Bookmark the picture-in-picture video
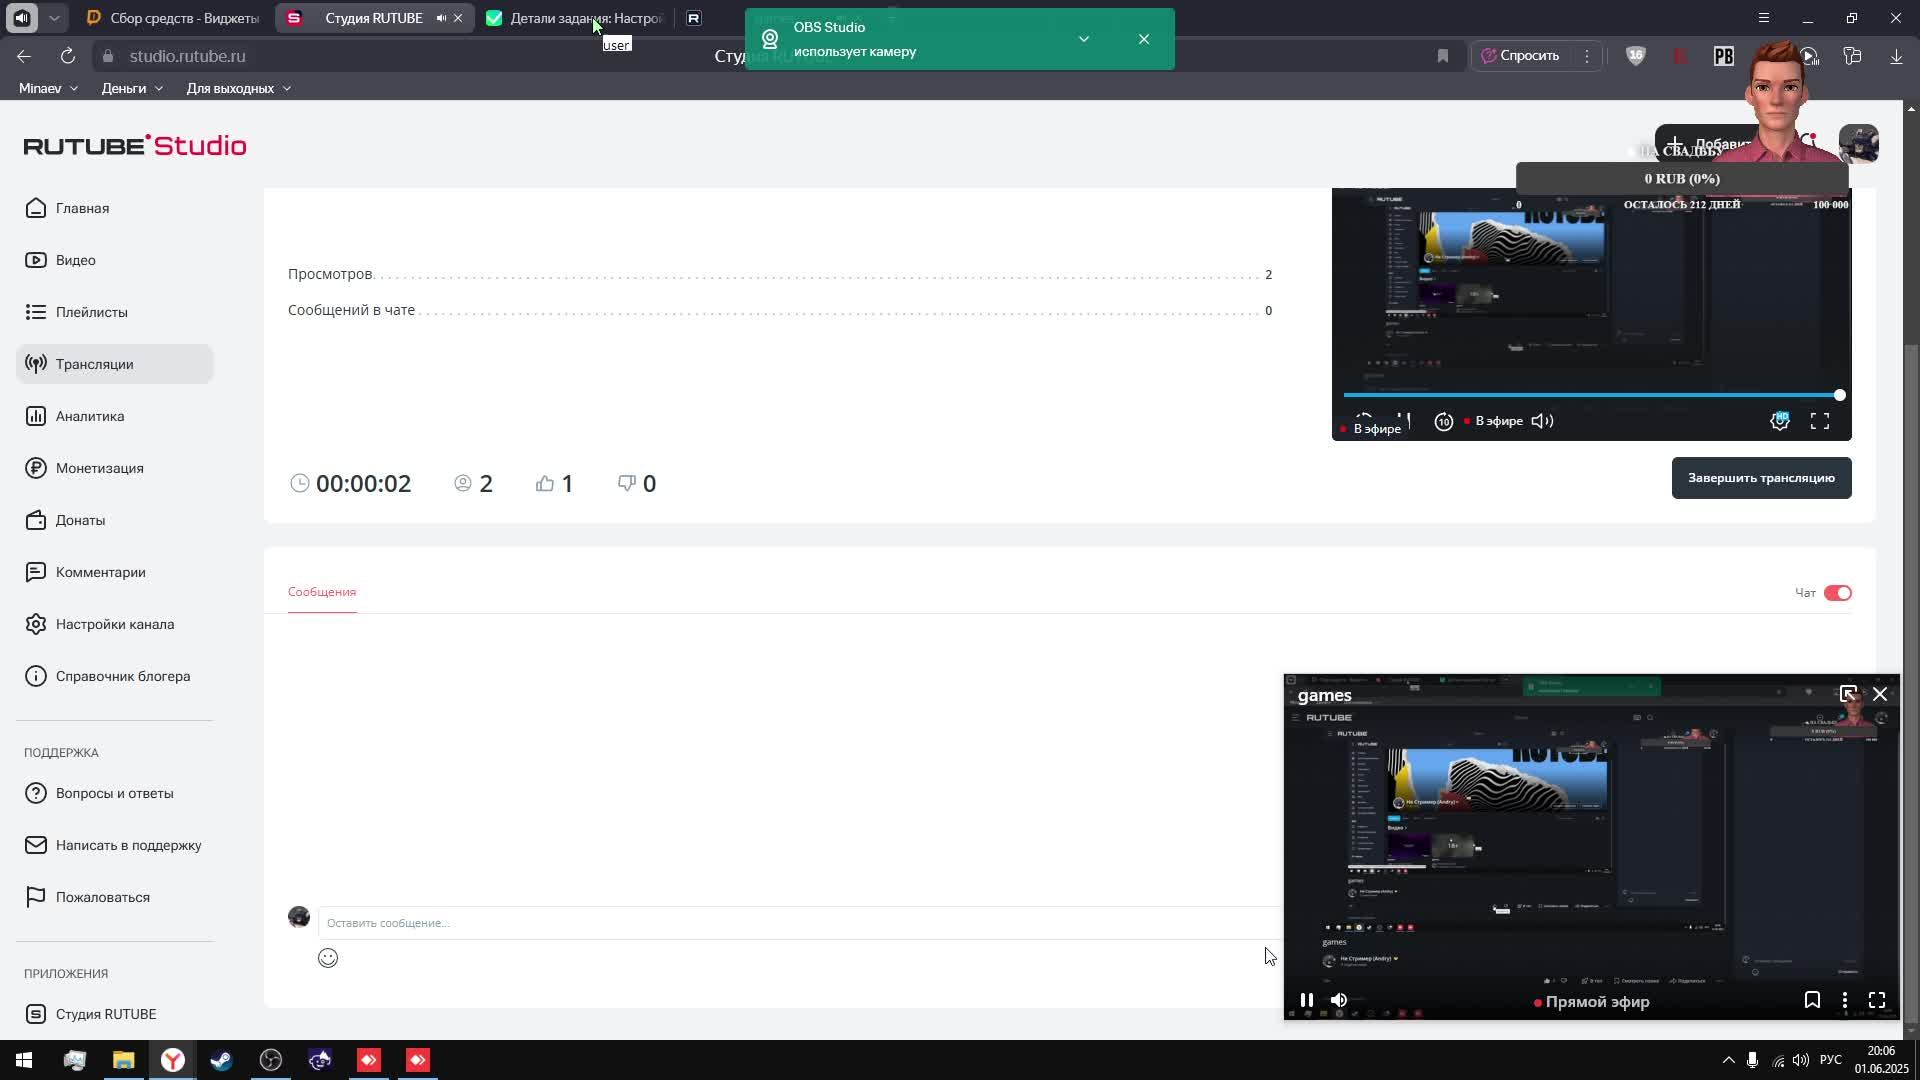 (1812, 1000)
